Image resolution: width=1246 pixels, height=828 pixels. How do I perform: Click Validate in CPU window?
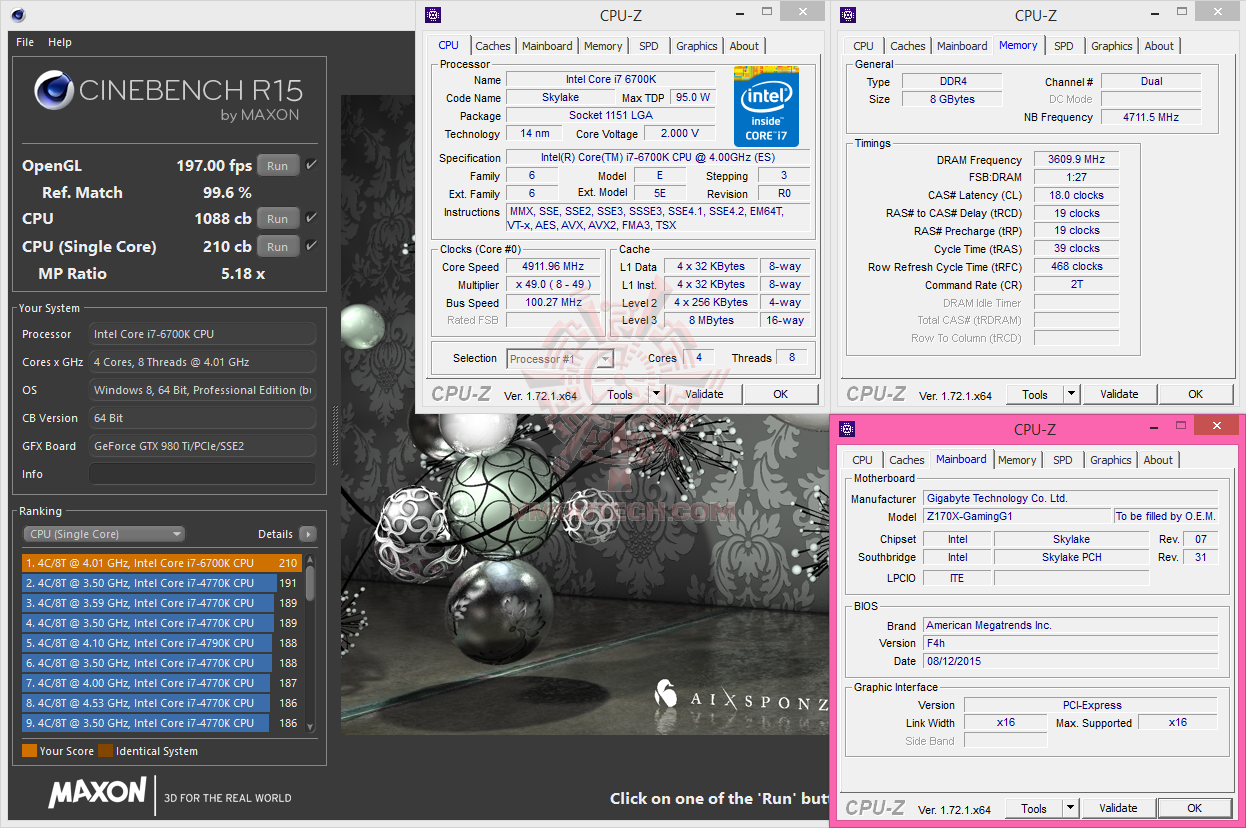click(704, 394)
